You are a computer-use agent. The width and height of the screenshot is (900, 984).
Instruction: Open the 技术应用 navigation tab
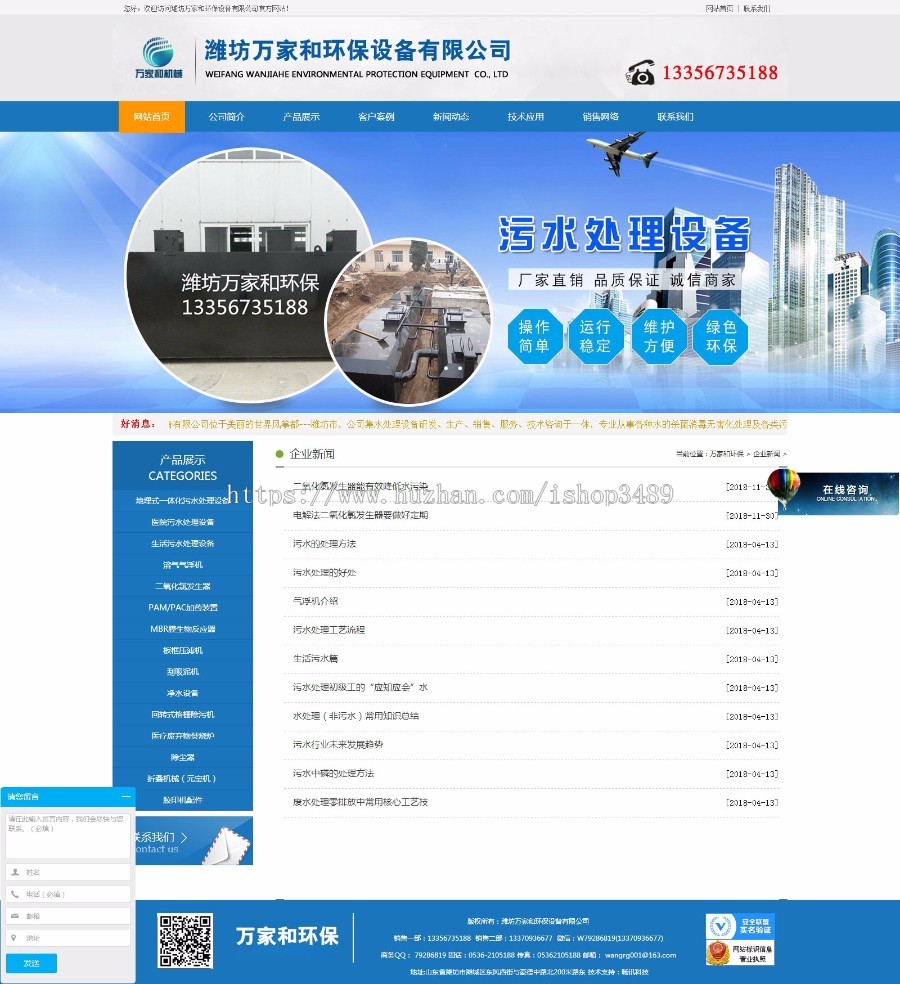click(x=525, y=117)
